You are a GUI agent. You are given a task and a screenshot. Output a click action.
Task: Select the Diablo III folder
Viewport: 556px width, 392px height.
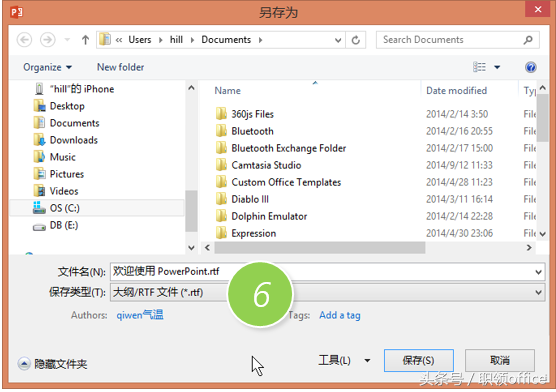pyautogui.click(x=250, y=199)
